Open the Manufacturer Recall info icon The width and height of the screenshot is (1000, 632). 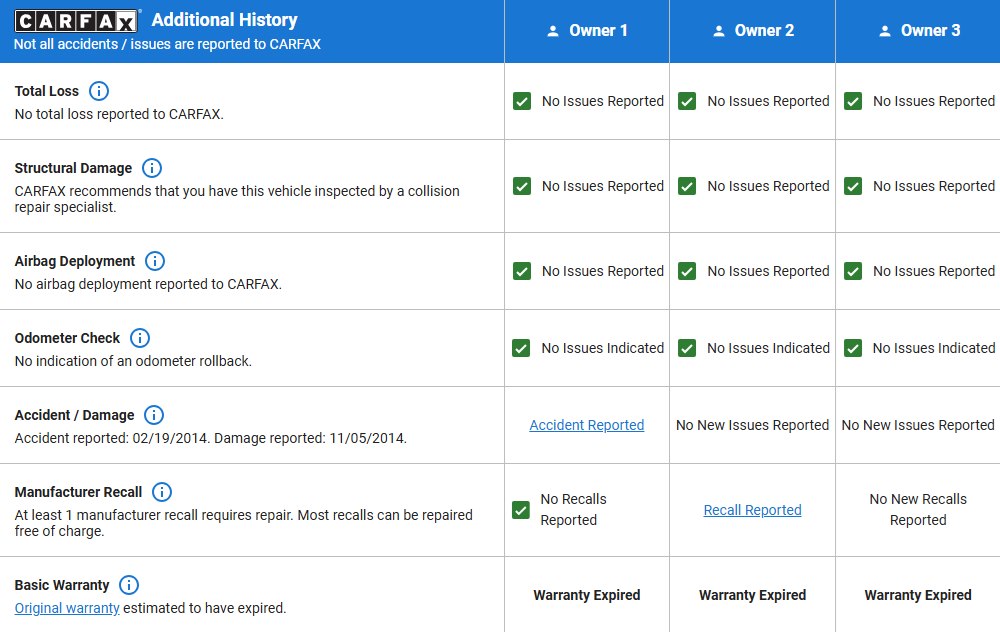pyautogui.click(x=162, y=492)
